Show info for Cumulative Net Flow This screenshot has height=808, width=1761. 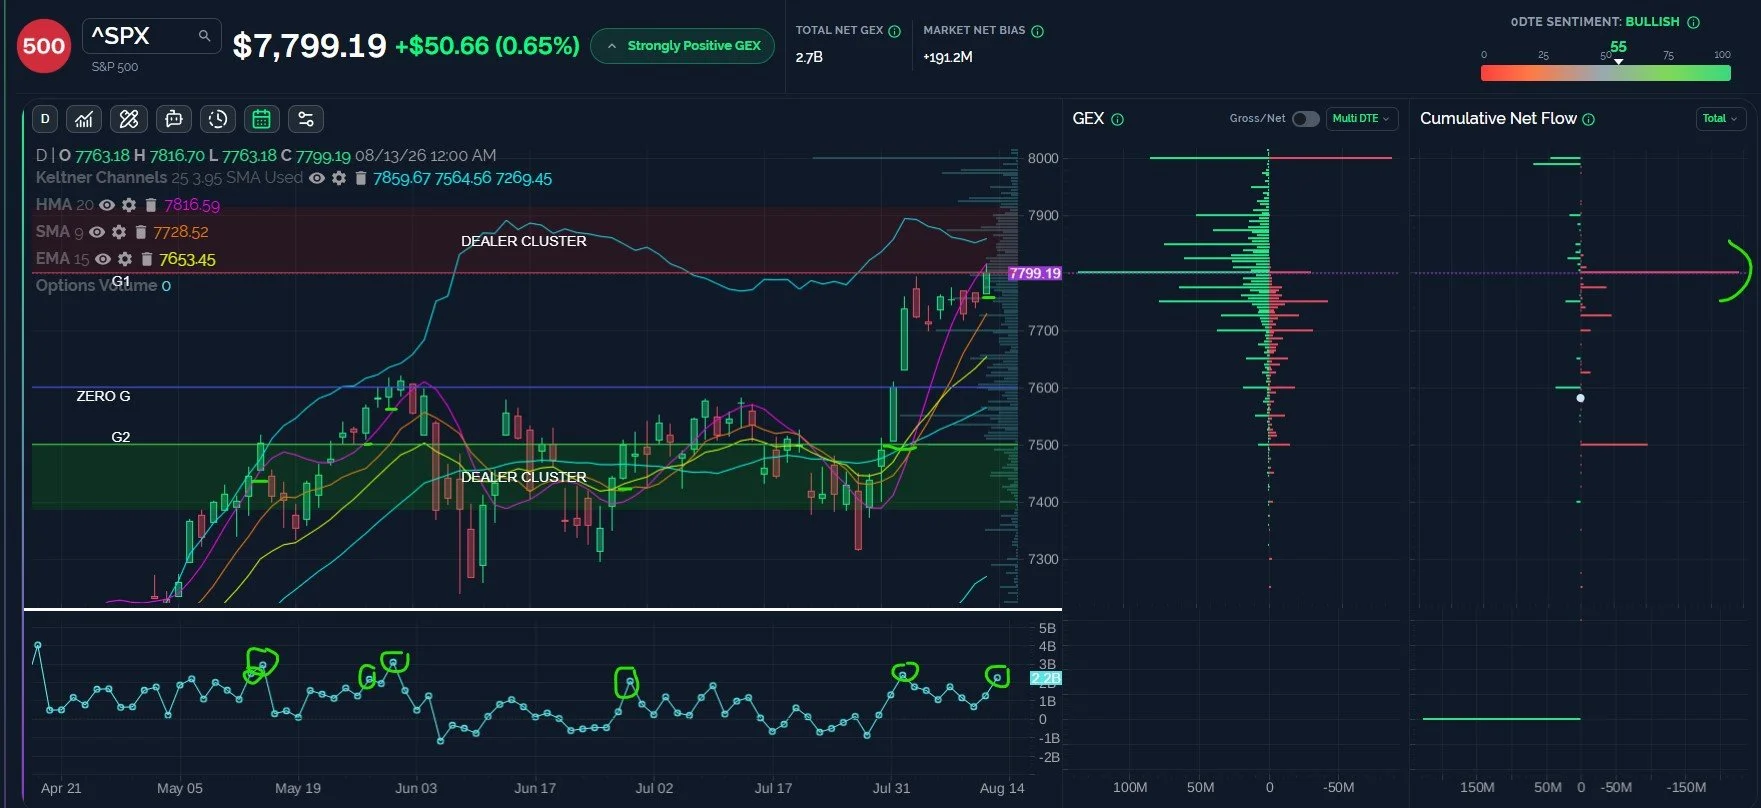click(x=1589, y=119)
